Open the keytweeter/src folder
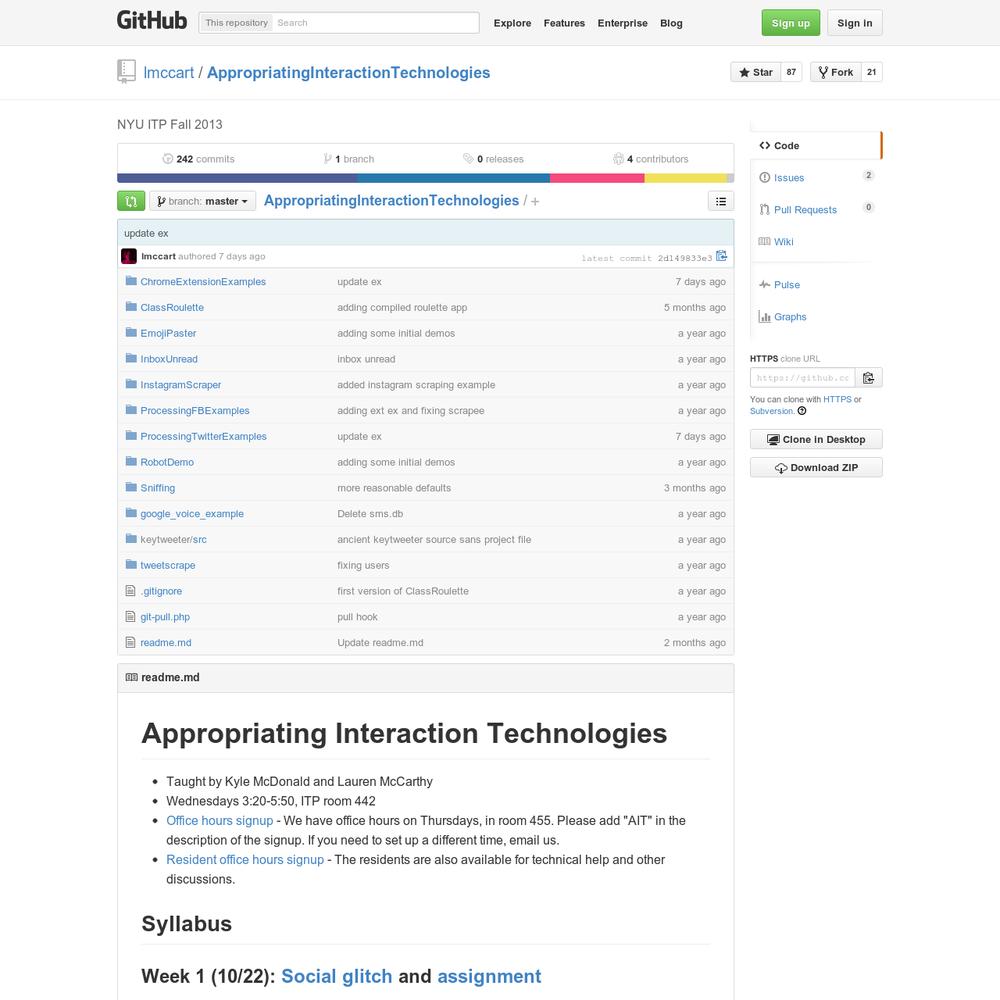The height and width of the screenshot is (1000, 1000). click(x=173, y=540)
